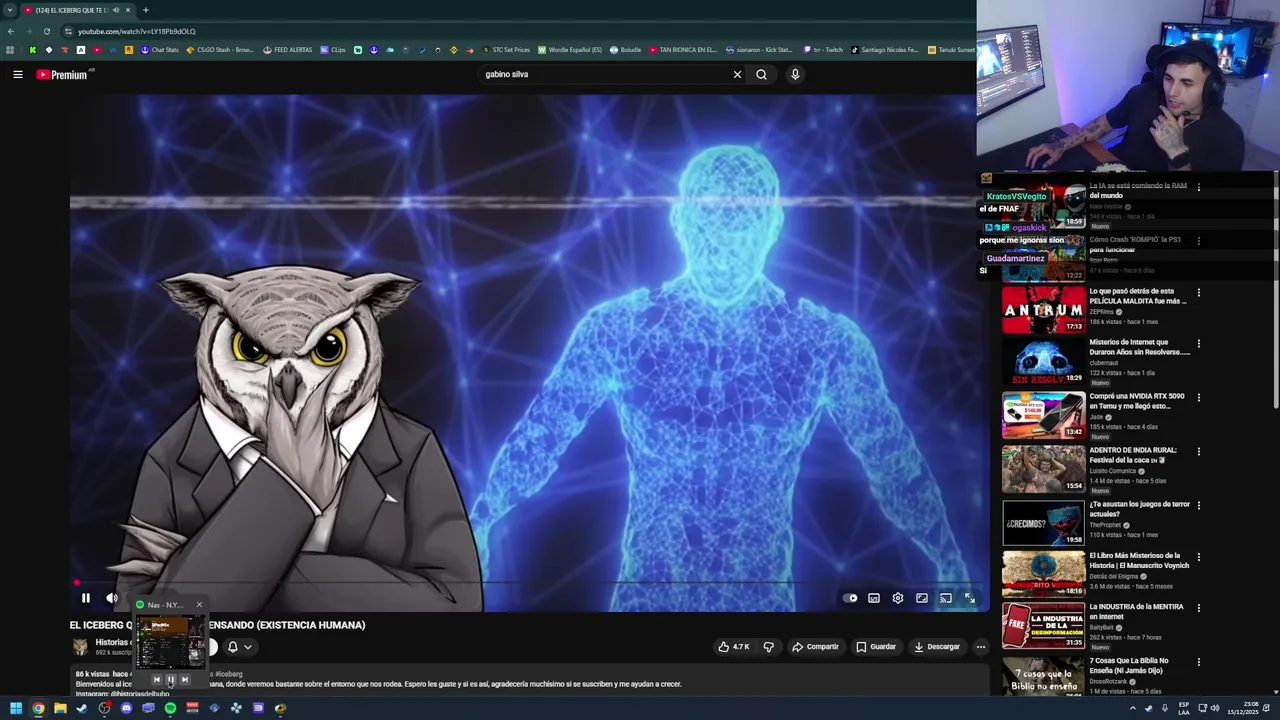Save the video with Guardar
1280x720 pixels.
coord(876,647)
